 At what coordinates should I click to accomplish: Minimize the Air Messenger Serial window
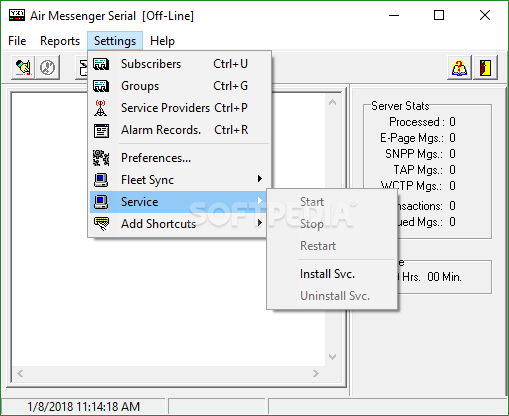pos(394,15)
